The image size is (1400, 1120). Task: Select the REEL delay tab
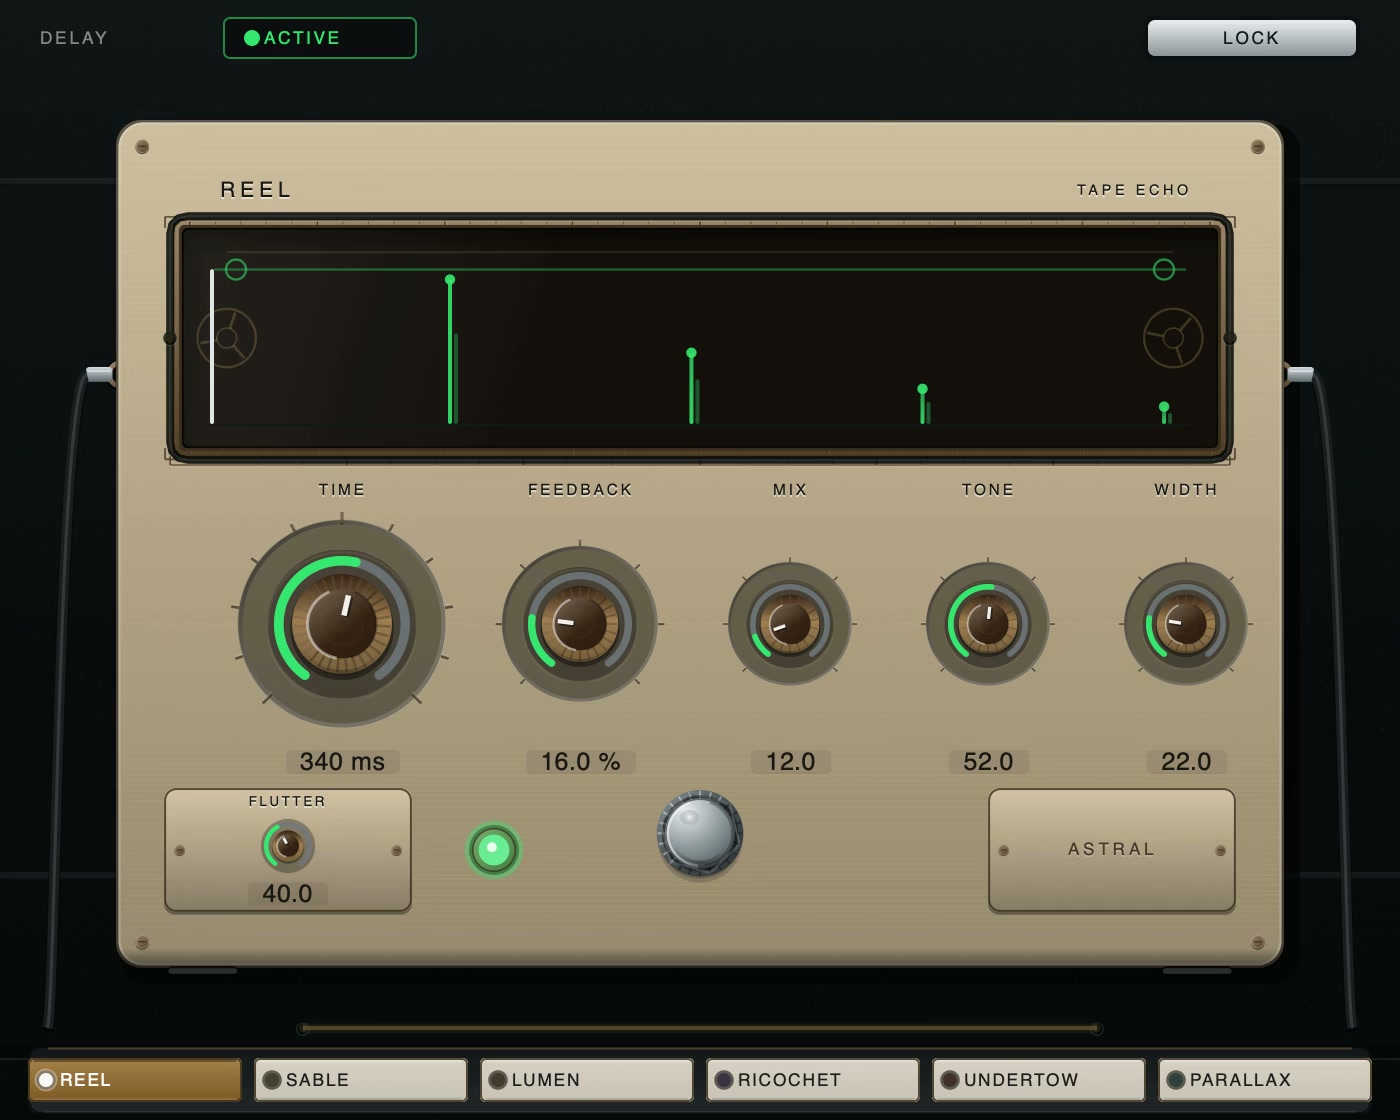[x=135, y=1080]
